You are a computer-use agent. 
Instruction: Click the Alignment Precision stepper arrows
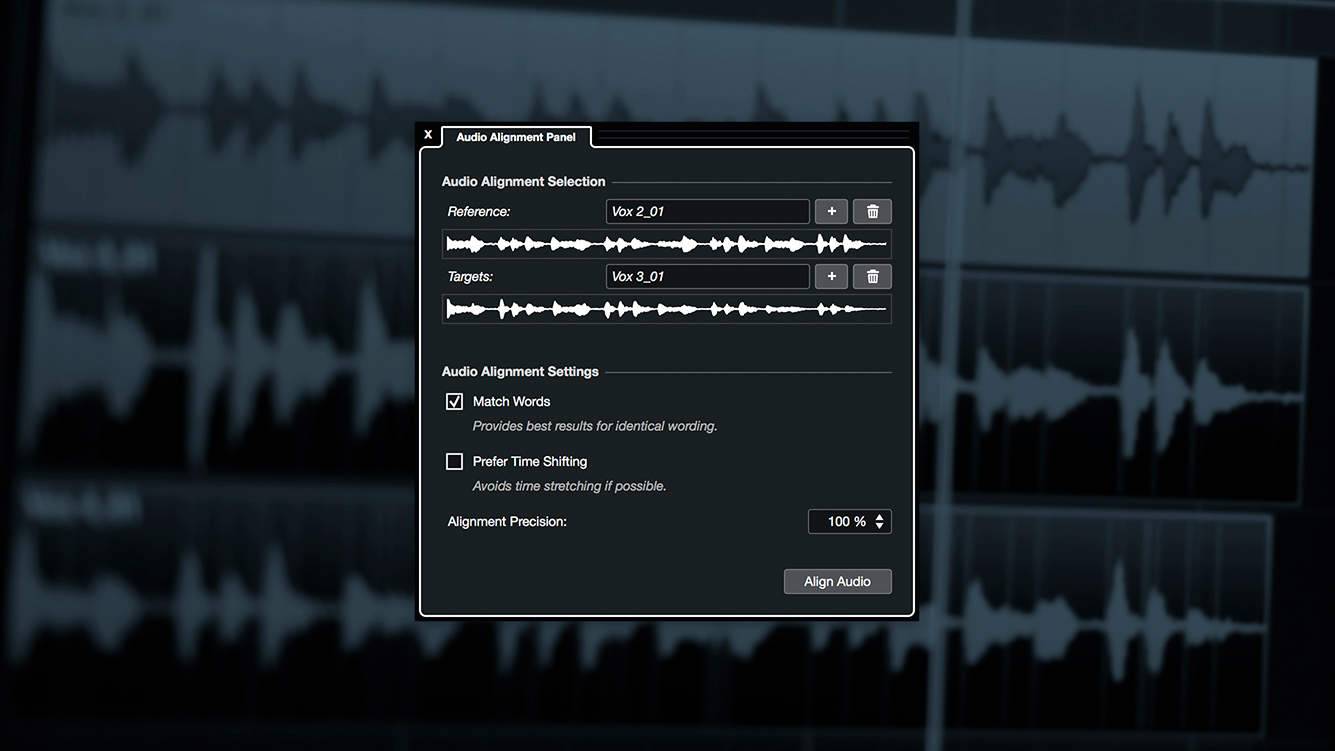point(879,521)
